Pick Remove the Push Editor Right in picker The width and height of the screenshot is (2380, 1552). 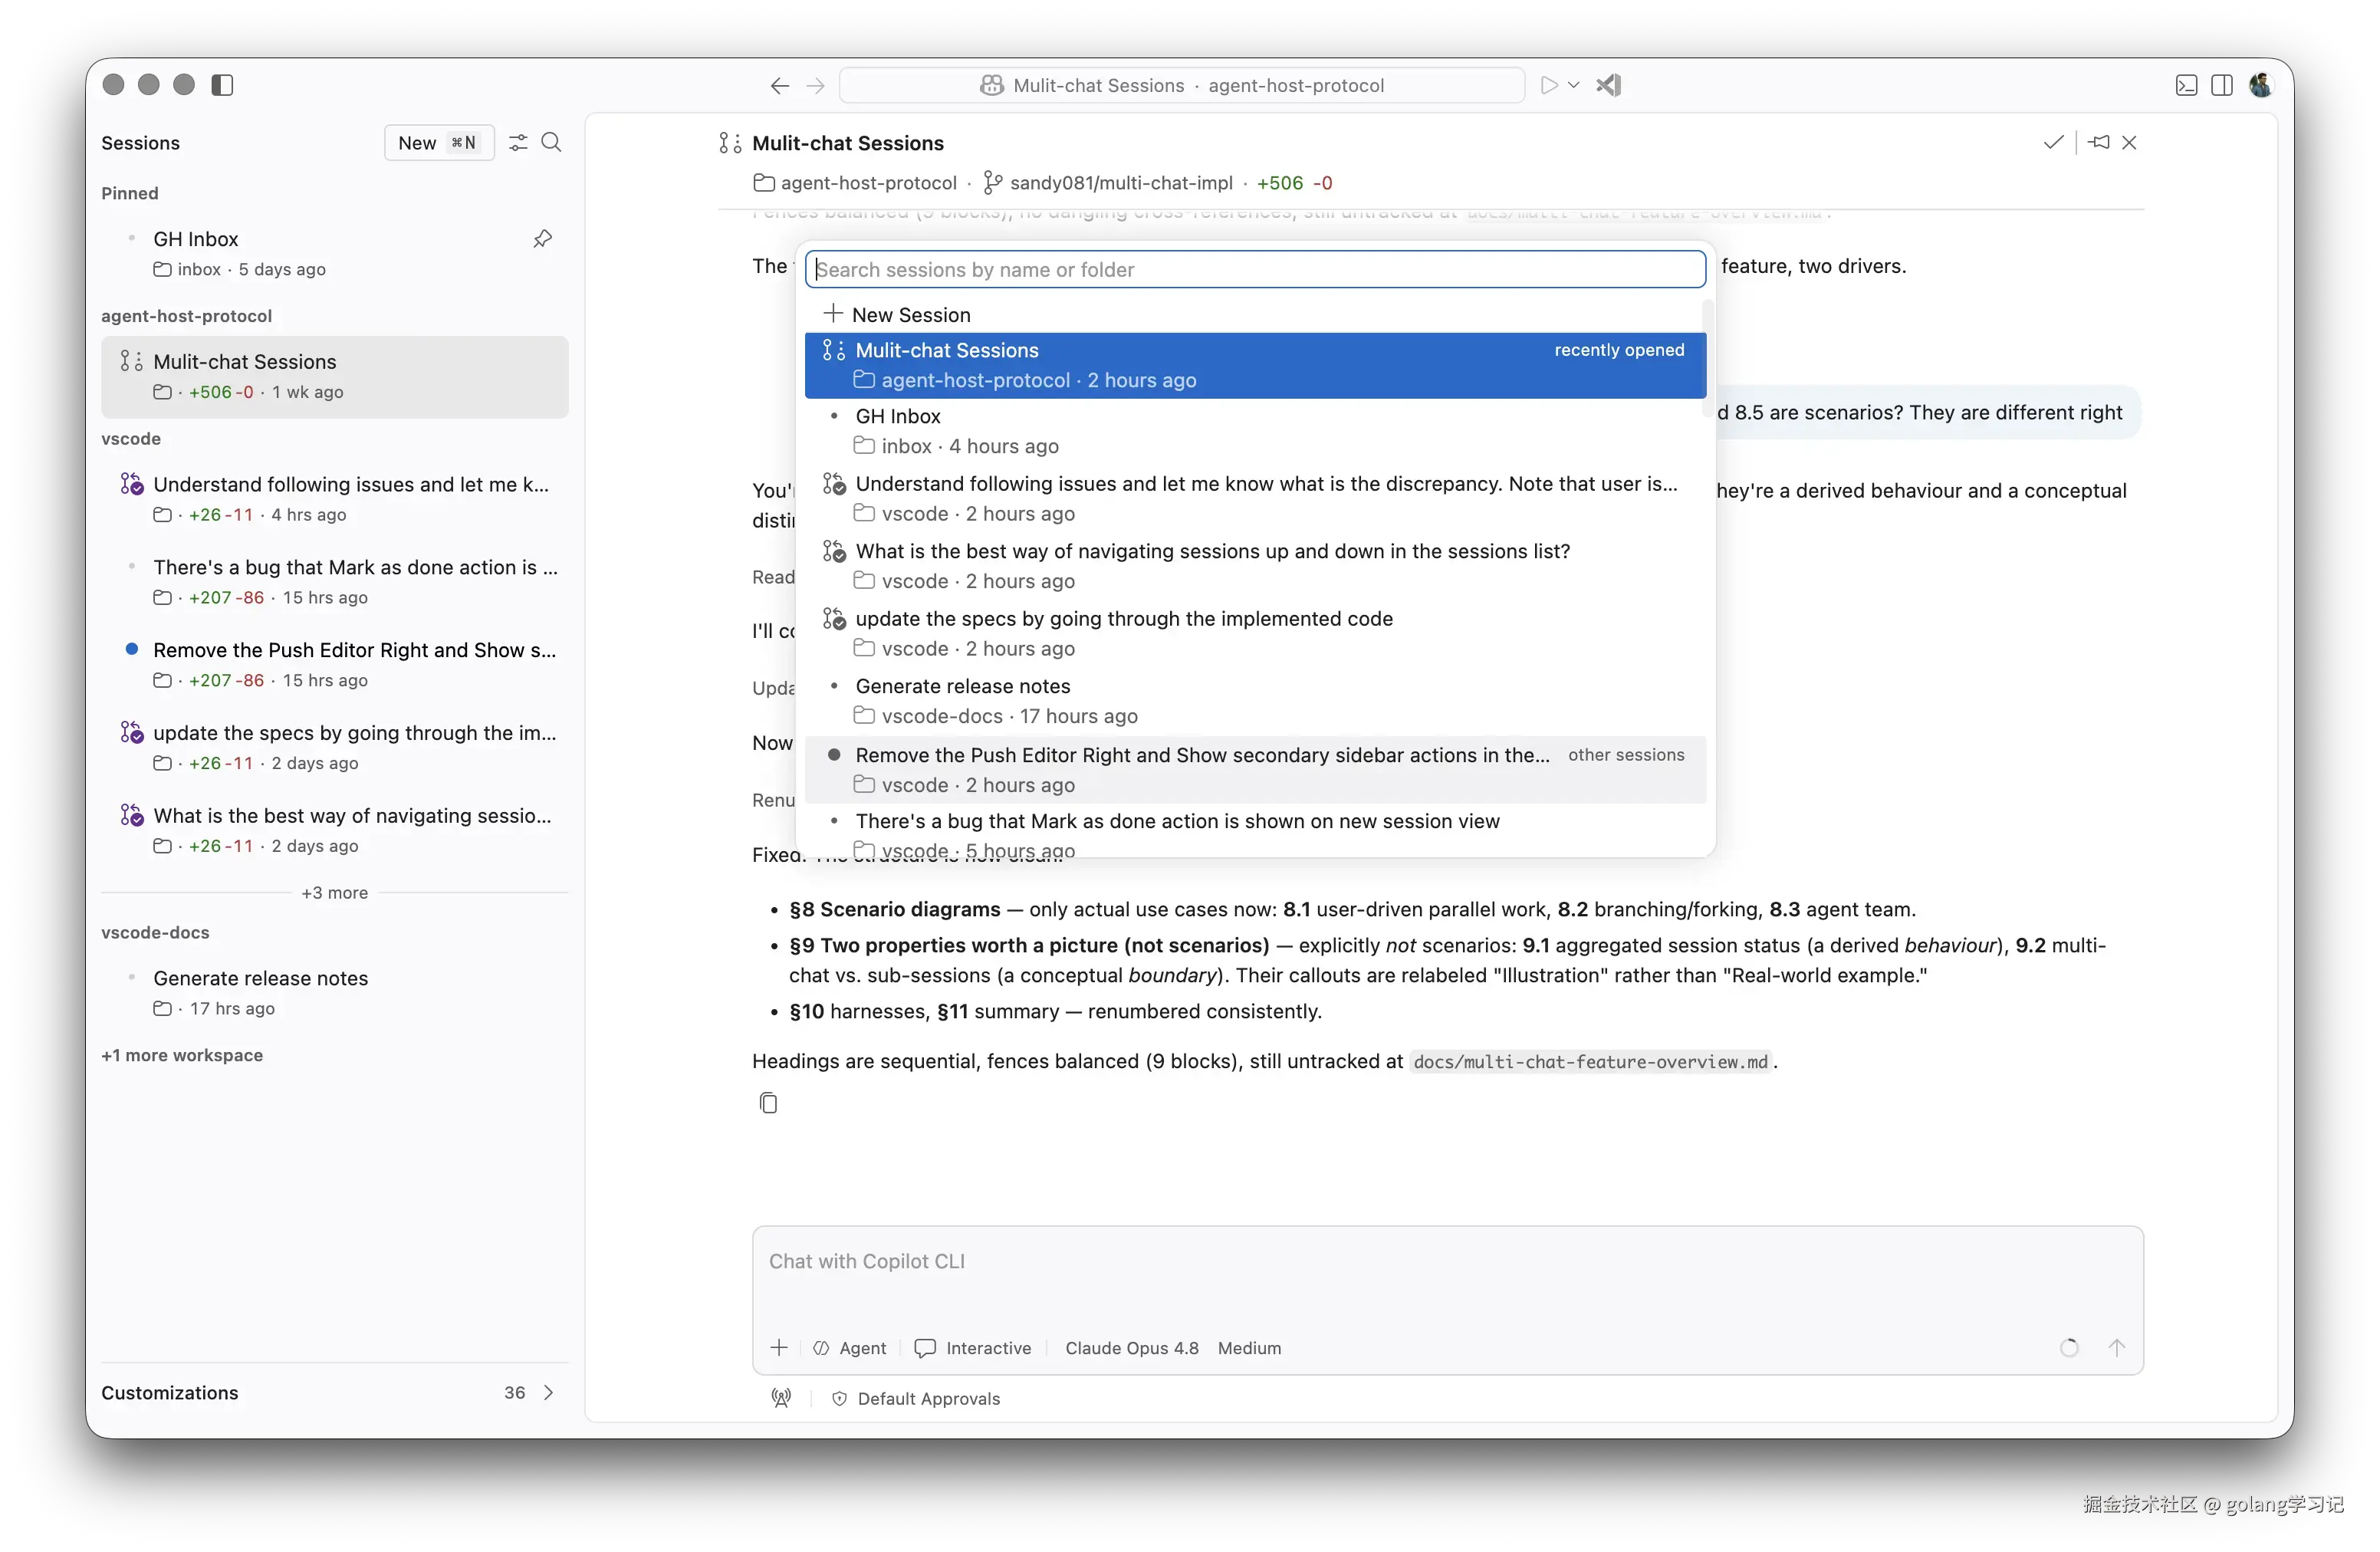coord(1256,770)
